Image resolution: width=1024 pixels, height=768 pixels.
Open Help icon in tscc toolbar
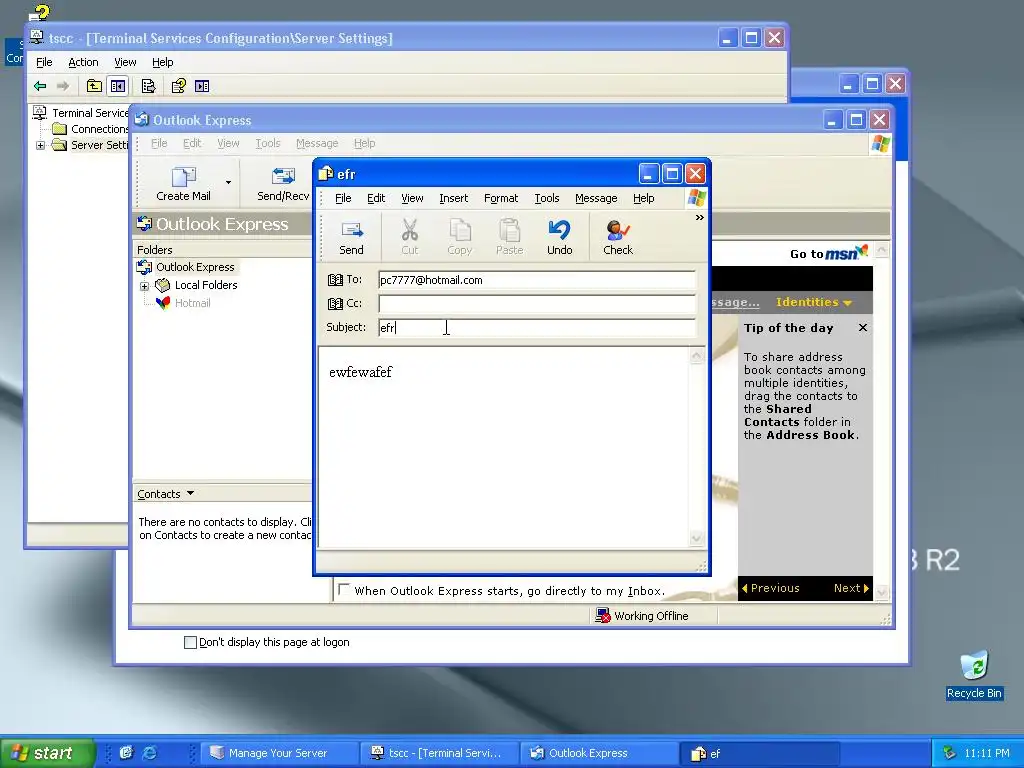178,86
